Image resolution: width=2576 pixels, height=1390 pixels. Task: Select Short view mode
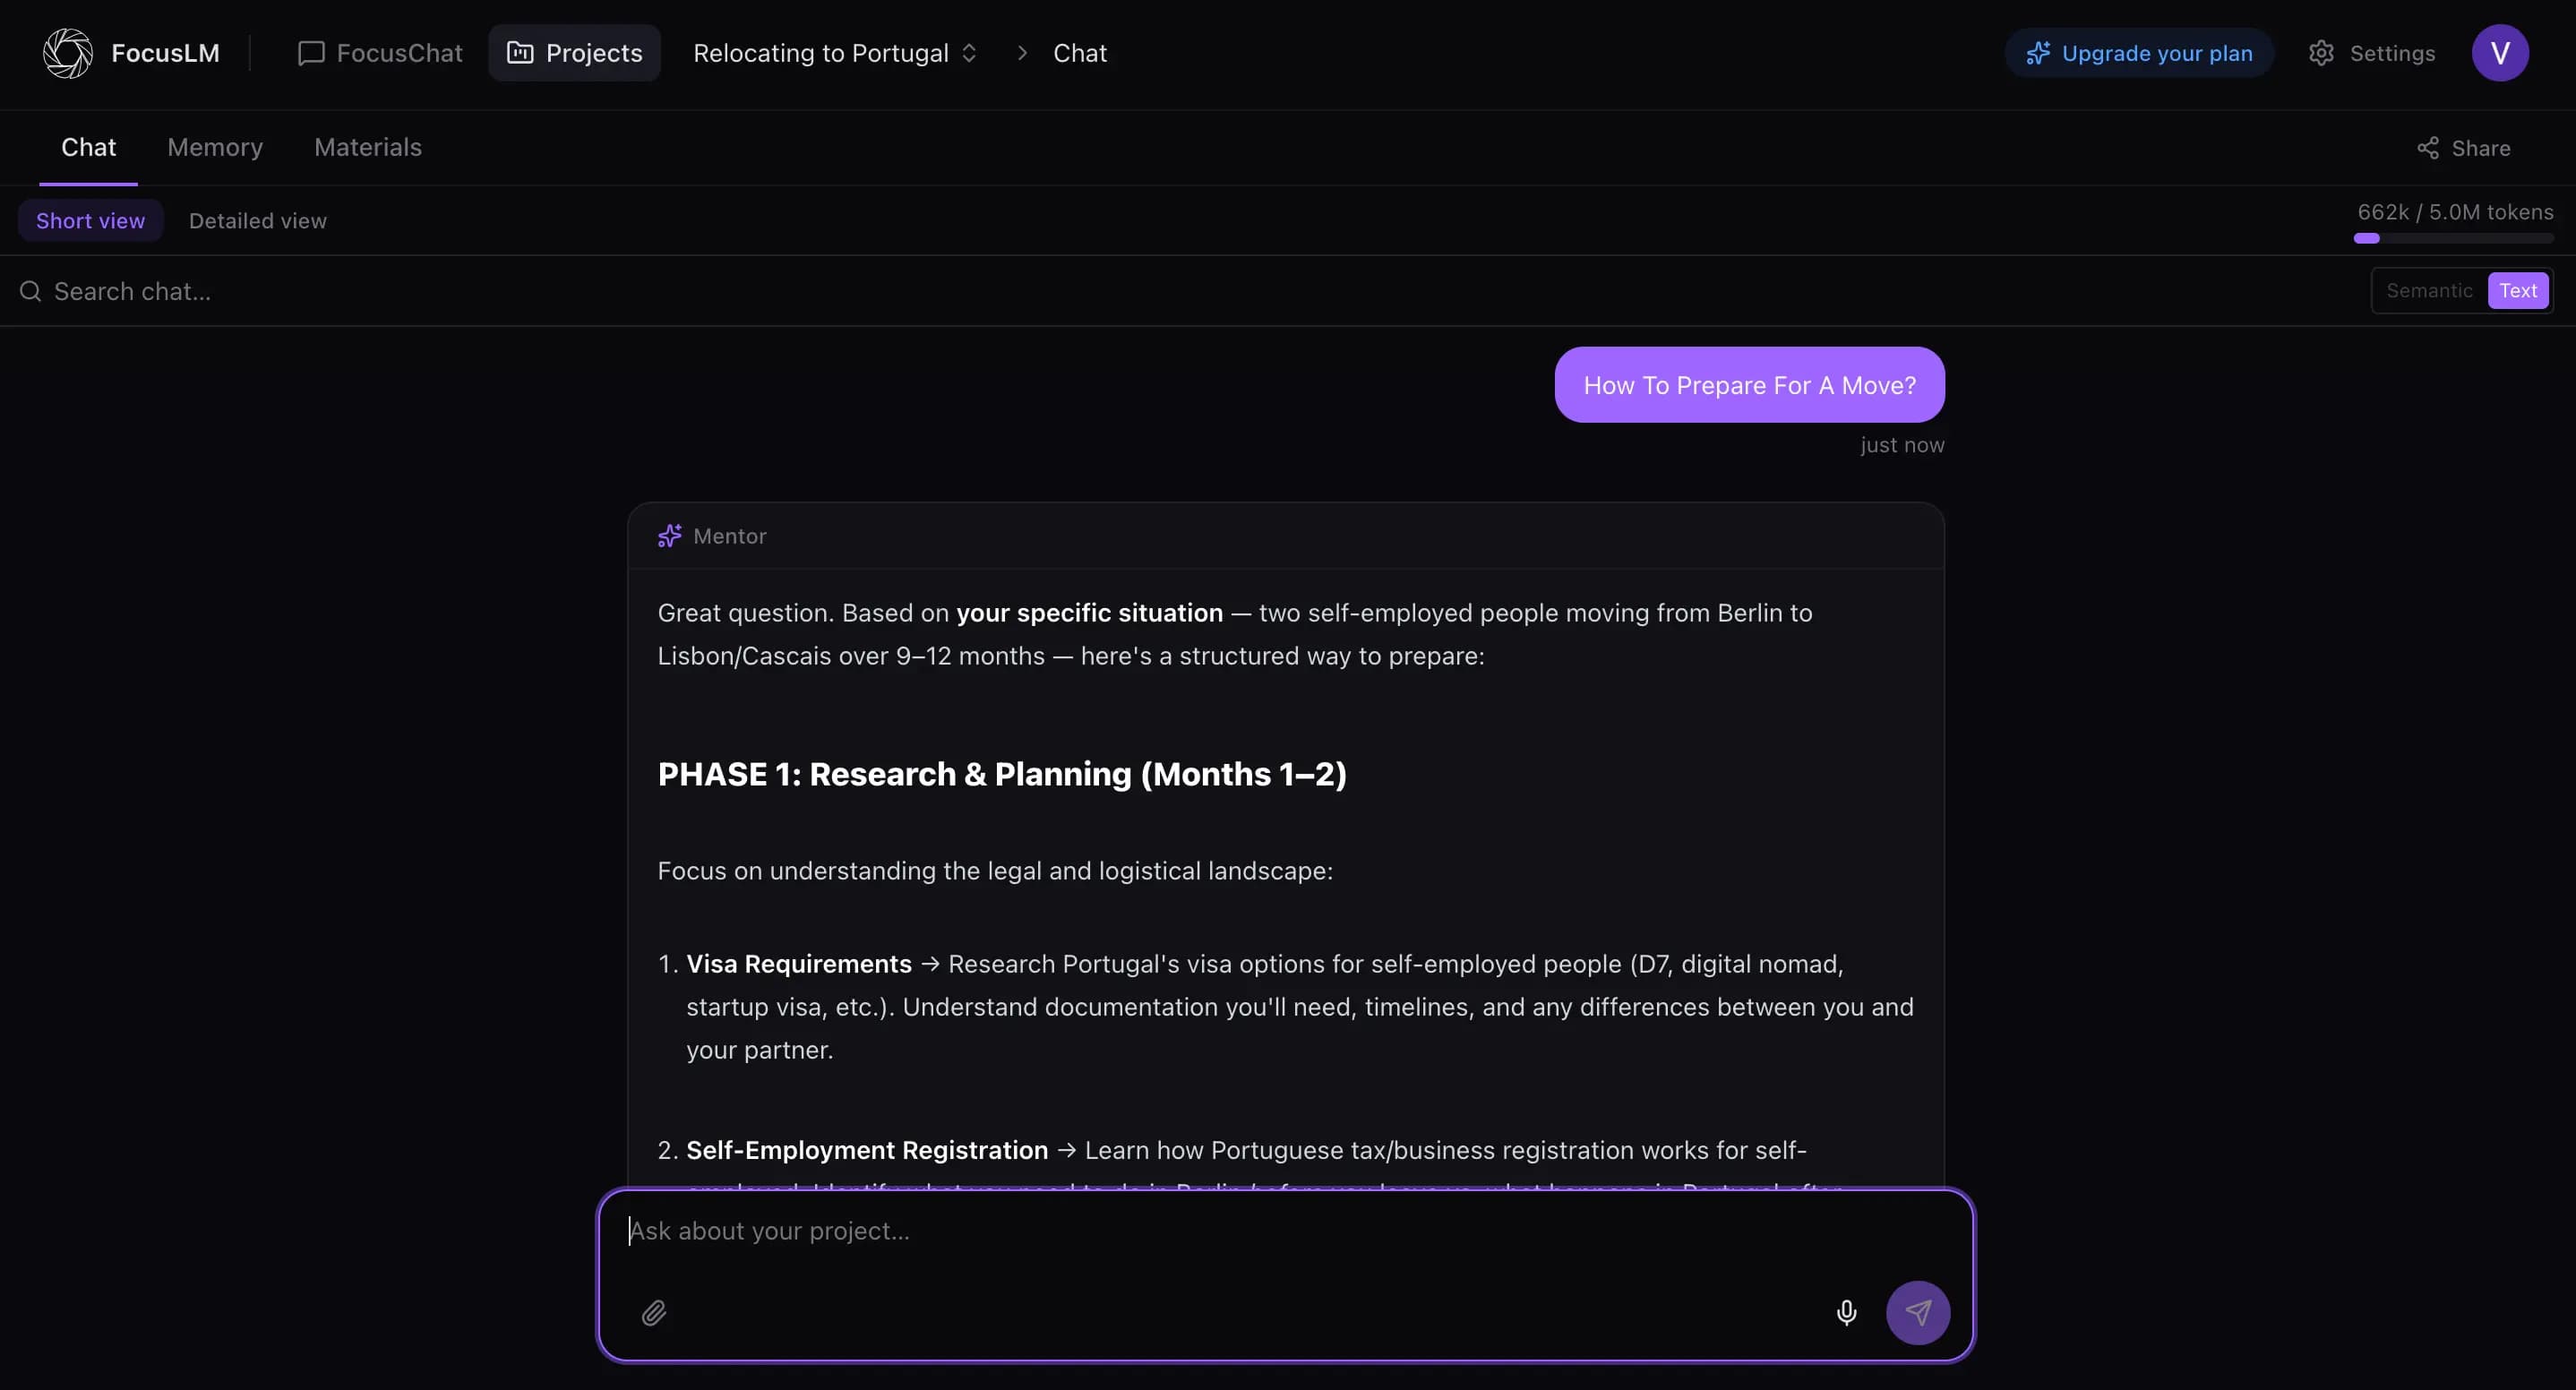90,221
